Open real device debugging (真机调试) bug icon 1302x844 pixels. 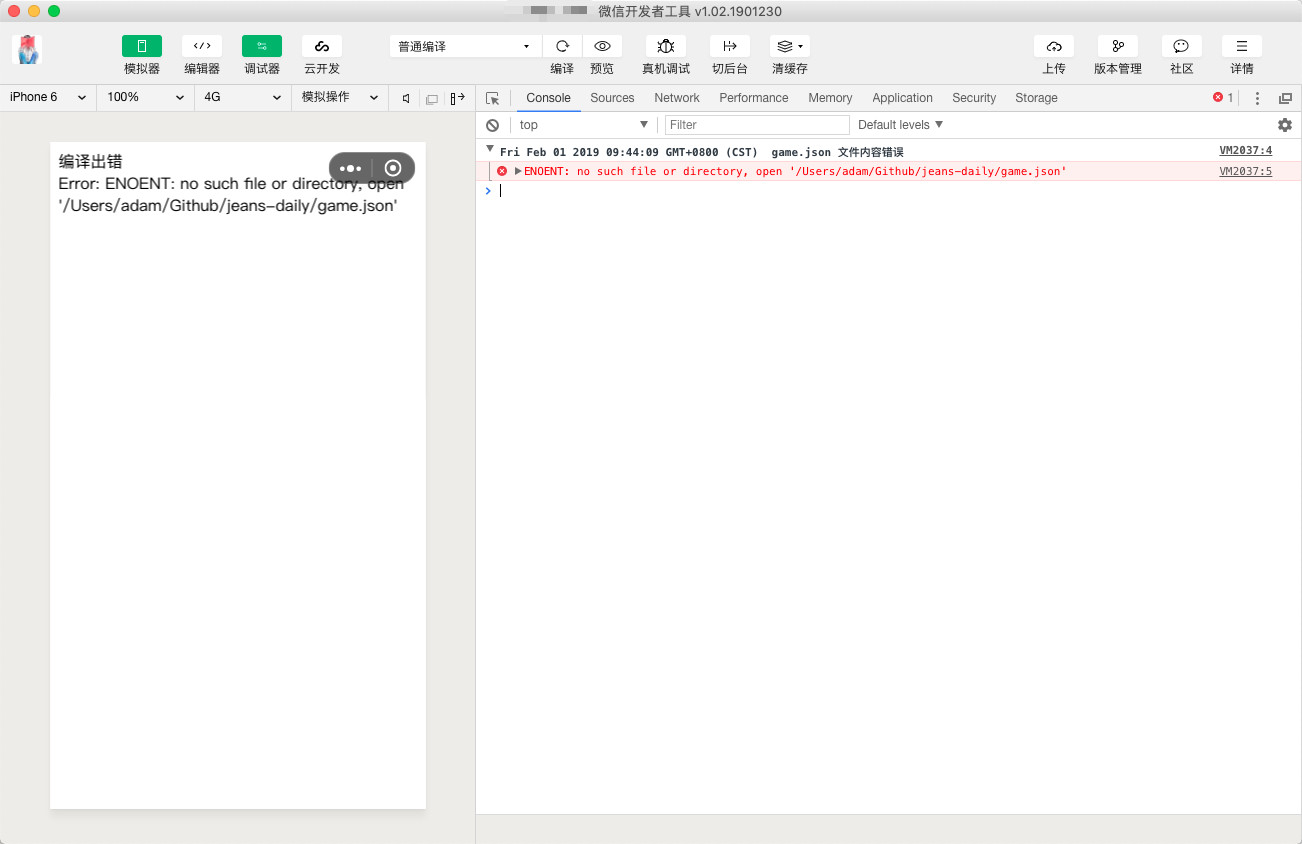coord(665,47)
